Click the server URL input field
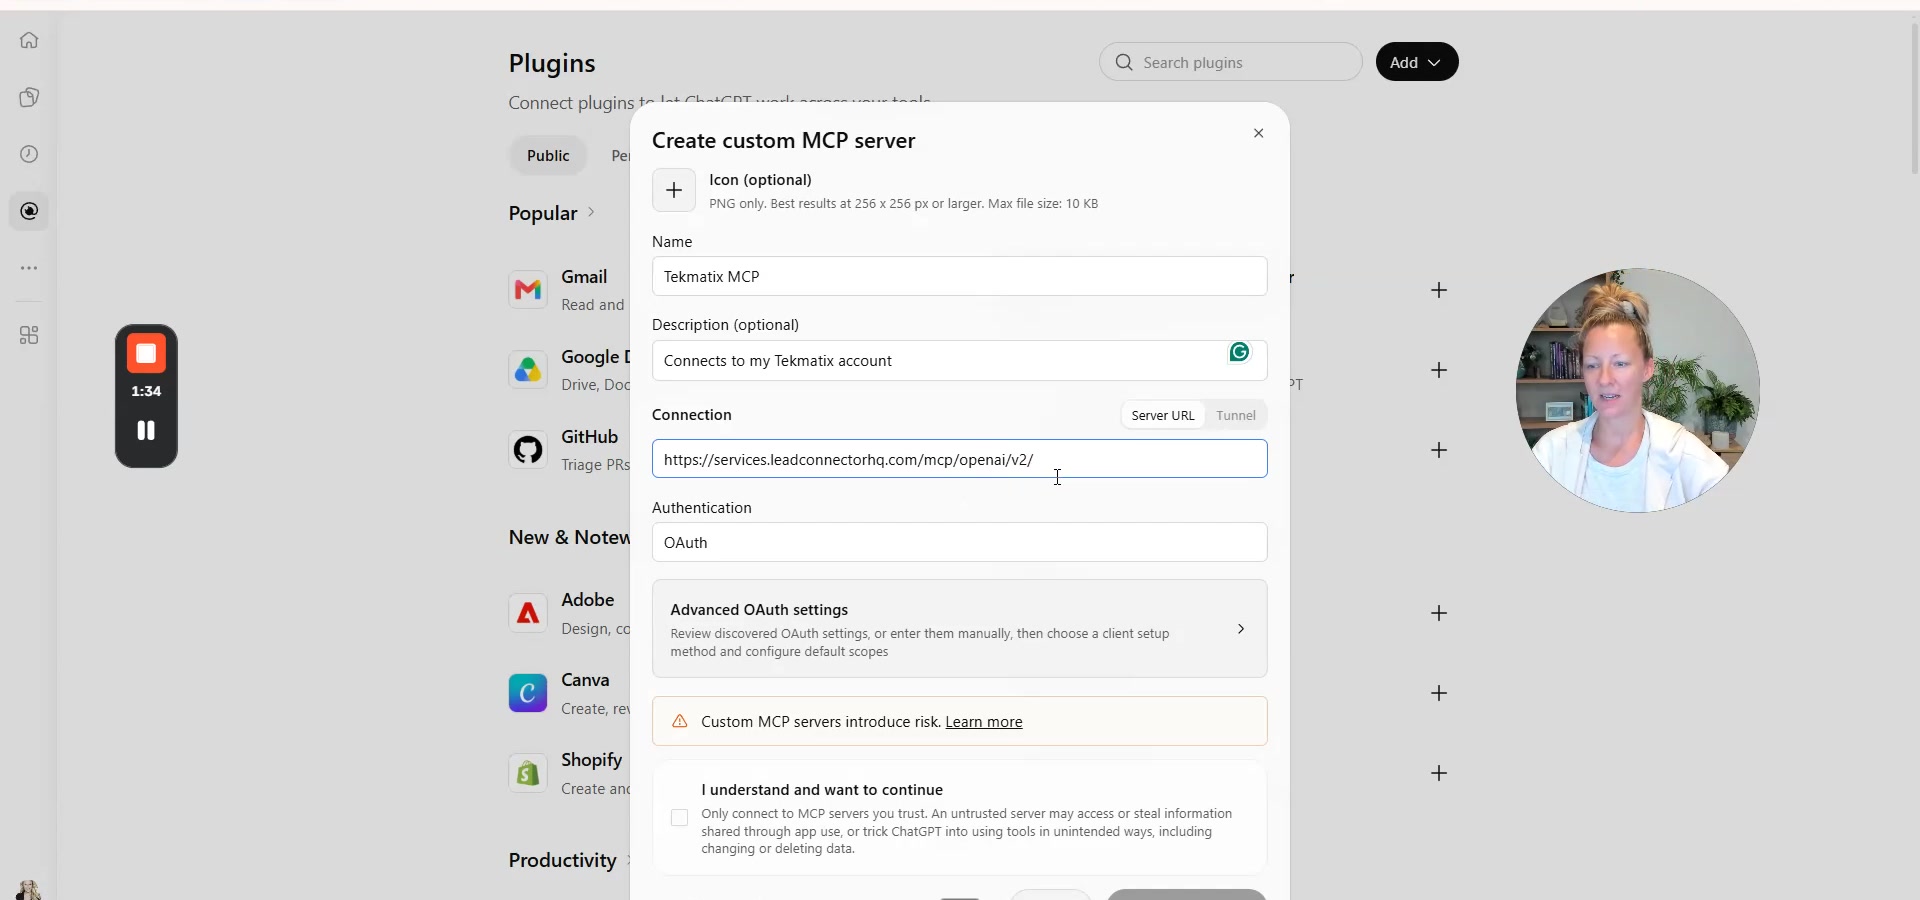This screenshot has width=1920, height=900. click(x=960, y=459)
